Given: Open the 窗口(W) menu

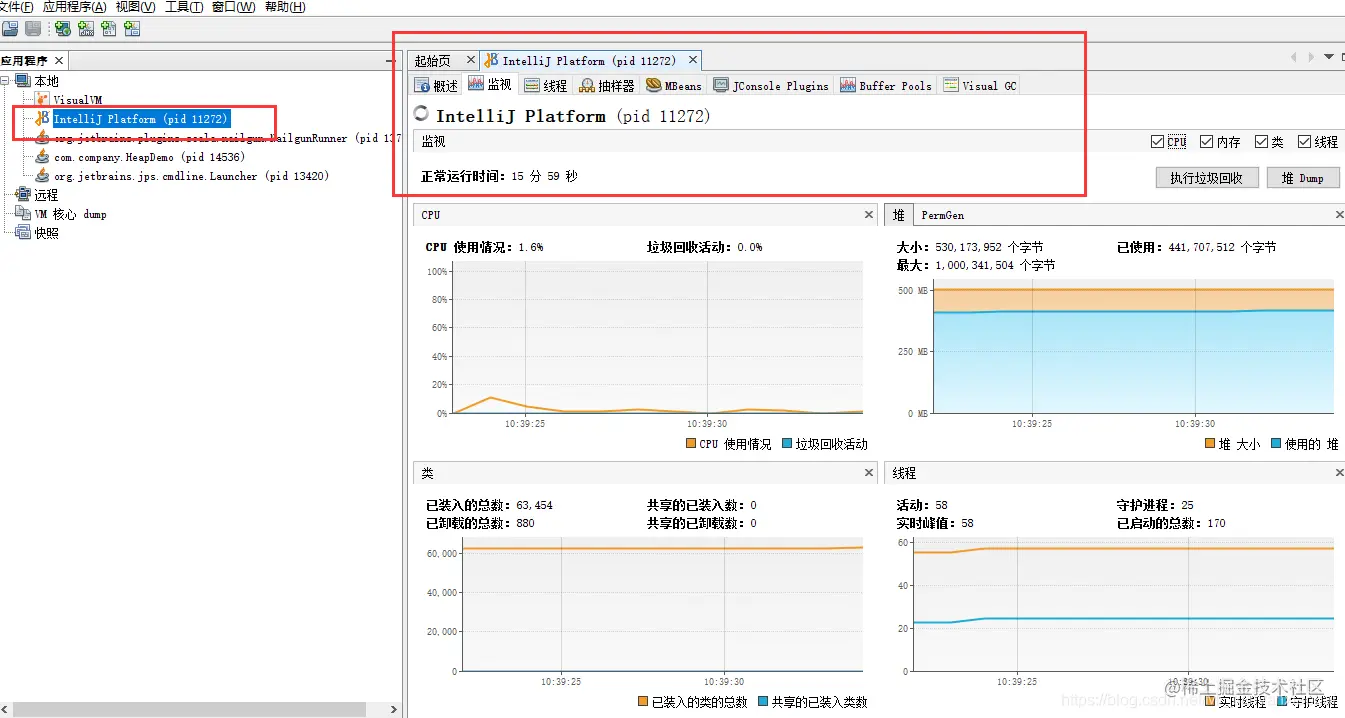Looking at the screenshot, I should (234, 7).
